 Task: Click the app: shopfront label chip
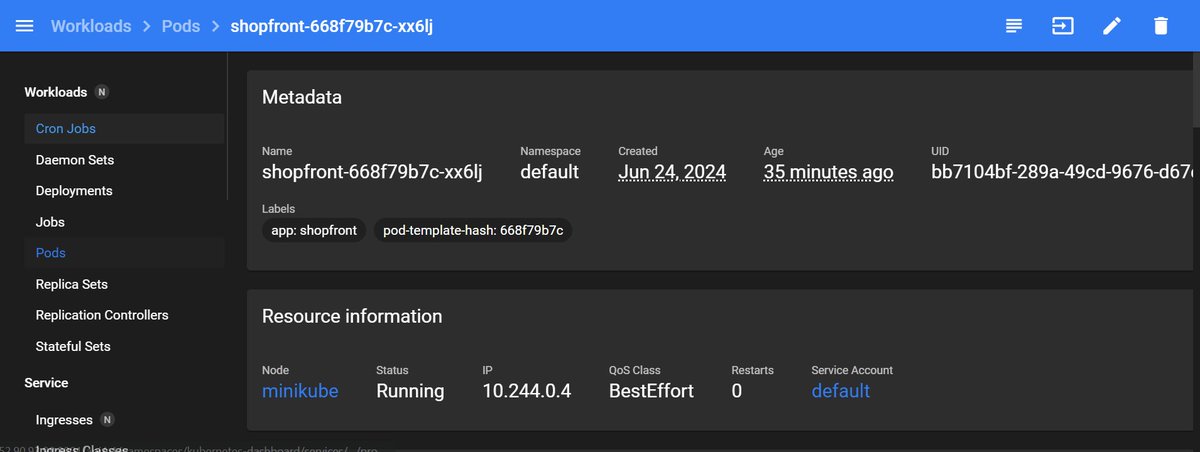[314, 230]
